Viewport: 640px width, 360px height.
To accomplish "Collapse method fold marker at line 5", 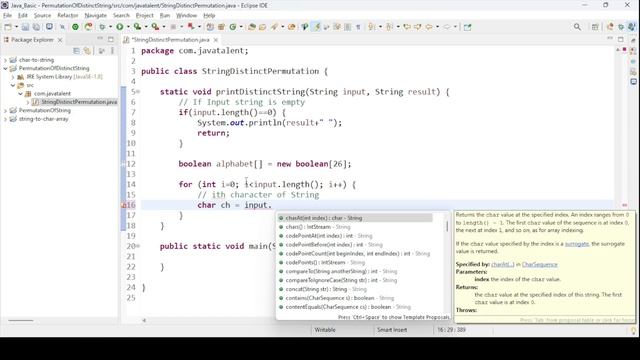I will (138, 92).
